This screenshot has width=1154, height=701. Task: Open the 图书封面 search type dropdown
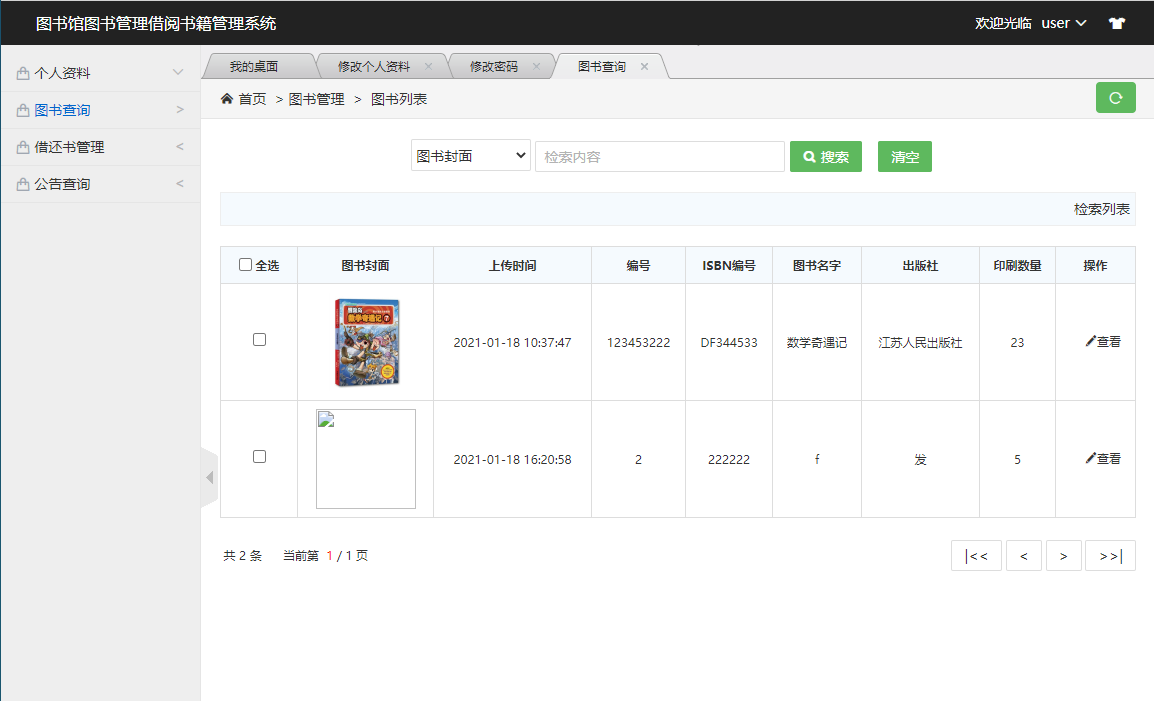(x=470, y=156)
